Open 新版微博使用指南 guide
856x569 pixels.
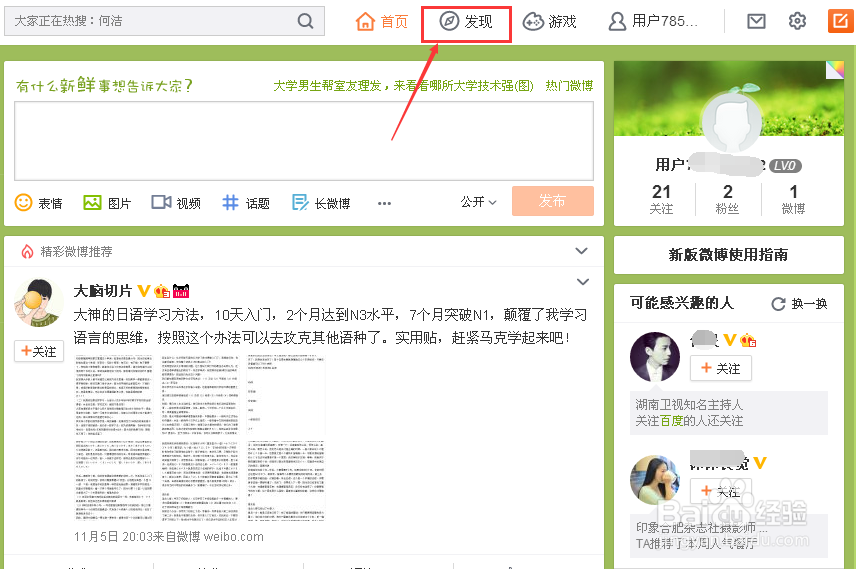coord(729,254)
